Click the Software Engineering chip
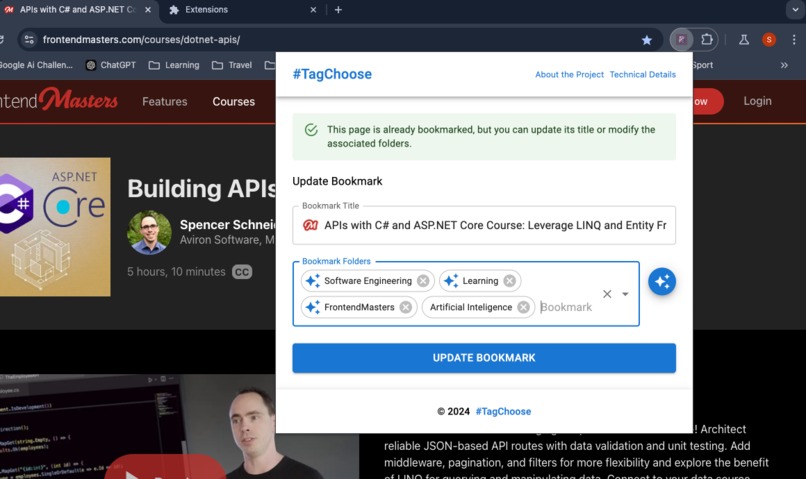The image size is (806, 479). tap(368, 281)
